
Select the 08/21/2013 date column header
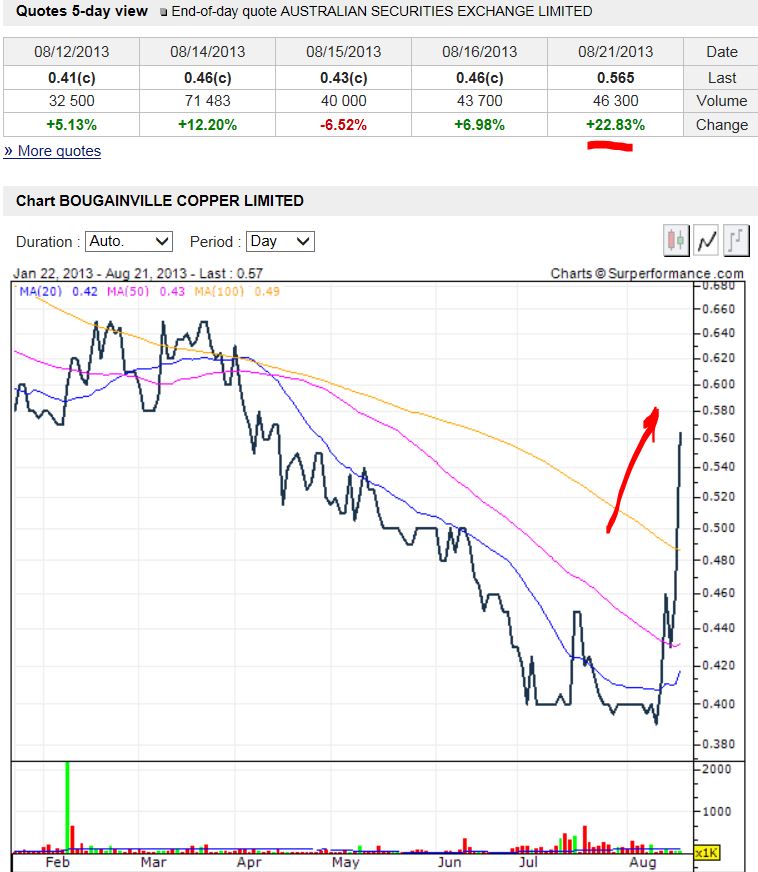(x=616, y=52)
